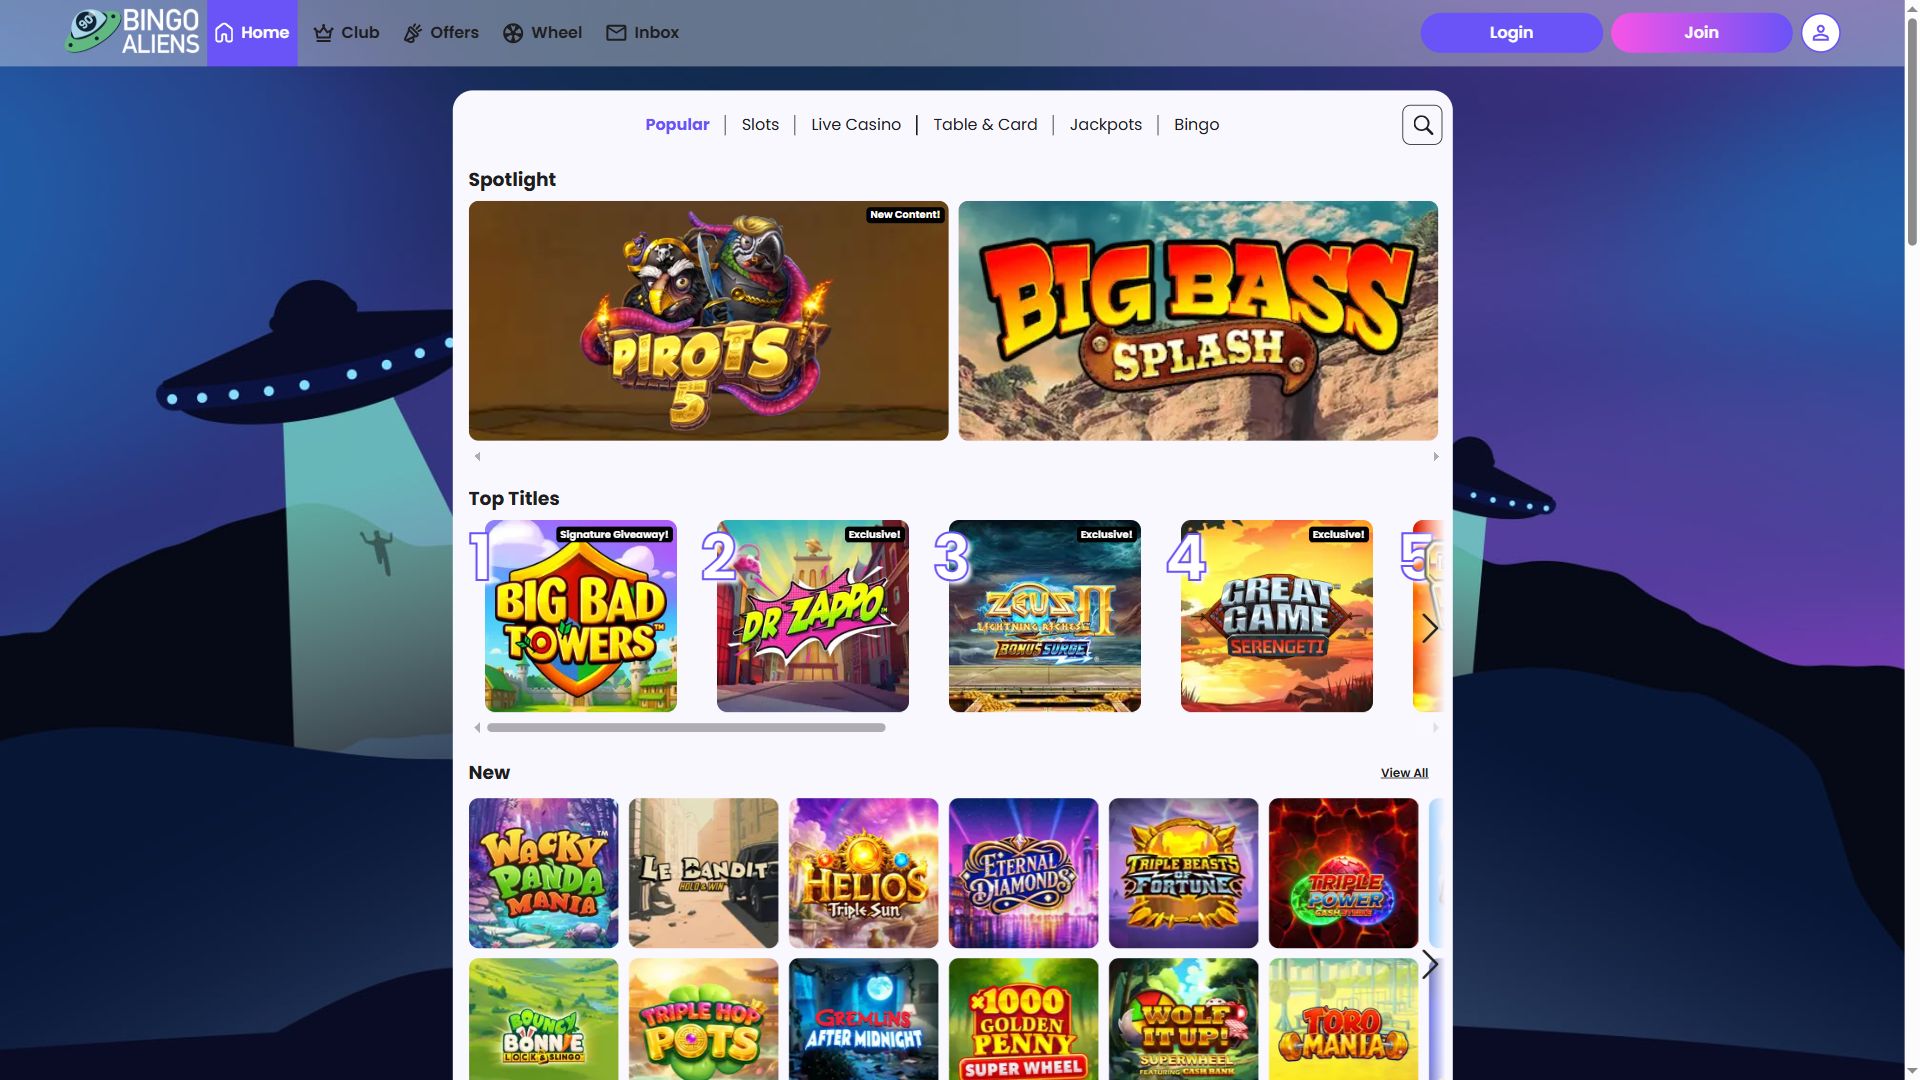Click the Login button
This screenshot has width=1920, height=1080.
[1511, 33]
